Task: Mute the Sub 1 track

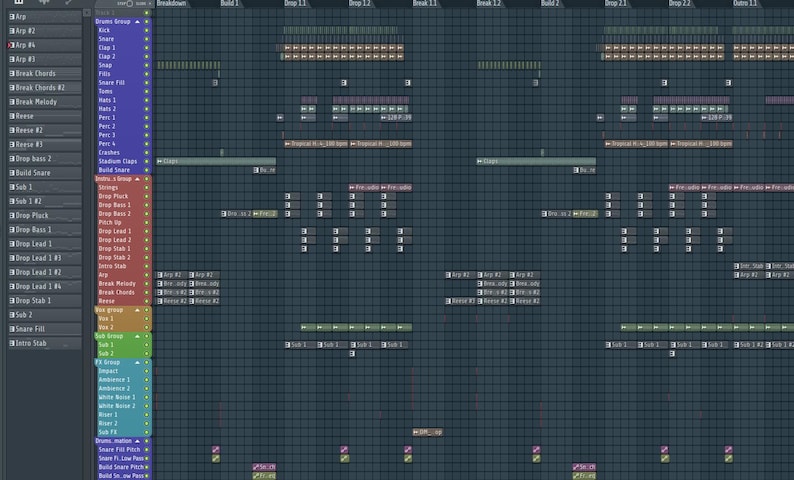Action: (x=147, y=345)
